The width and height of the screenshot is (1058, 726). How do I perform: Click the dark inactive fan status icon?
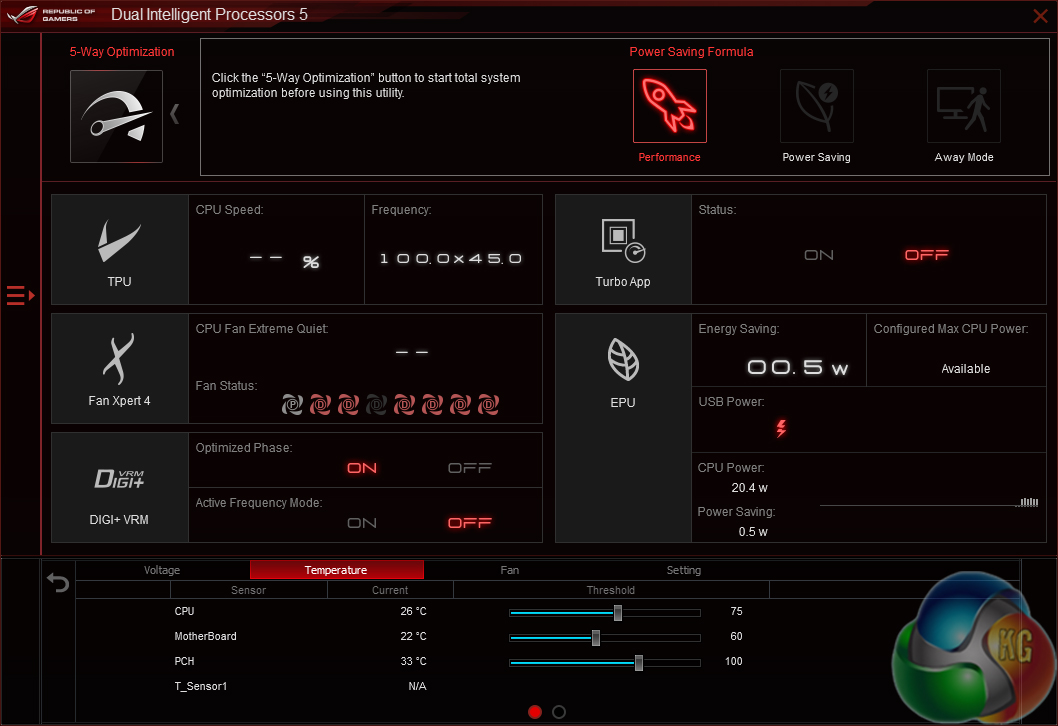pyautogui.click(x=376, y=404)
